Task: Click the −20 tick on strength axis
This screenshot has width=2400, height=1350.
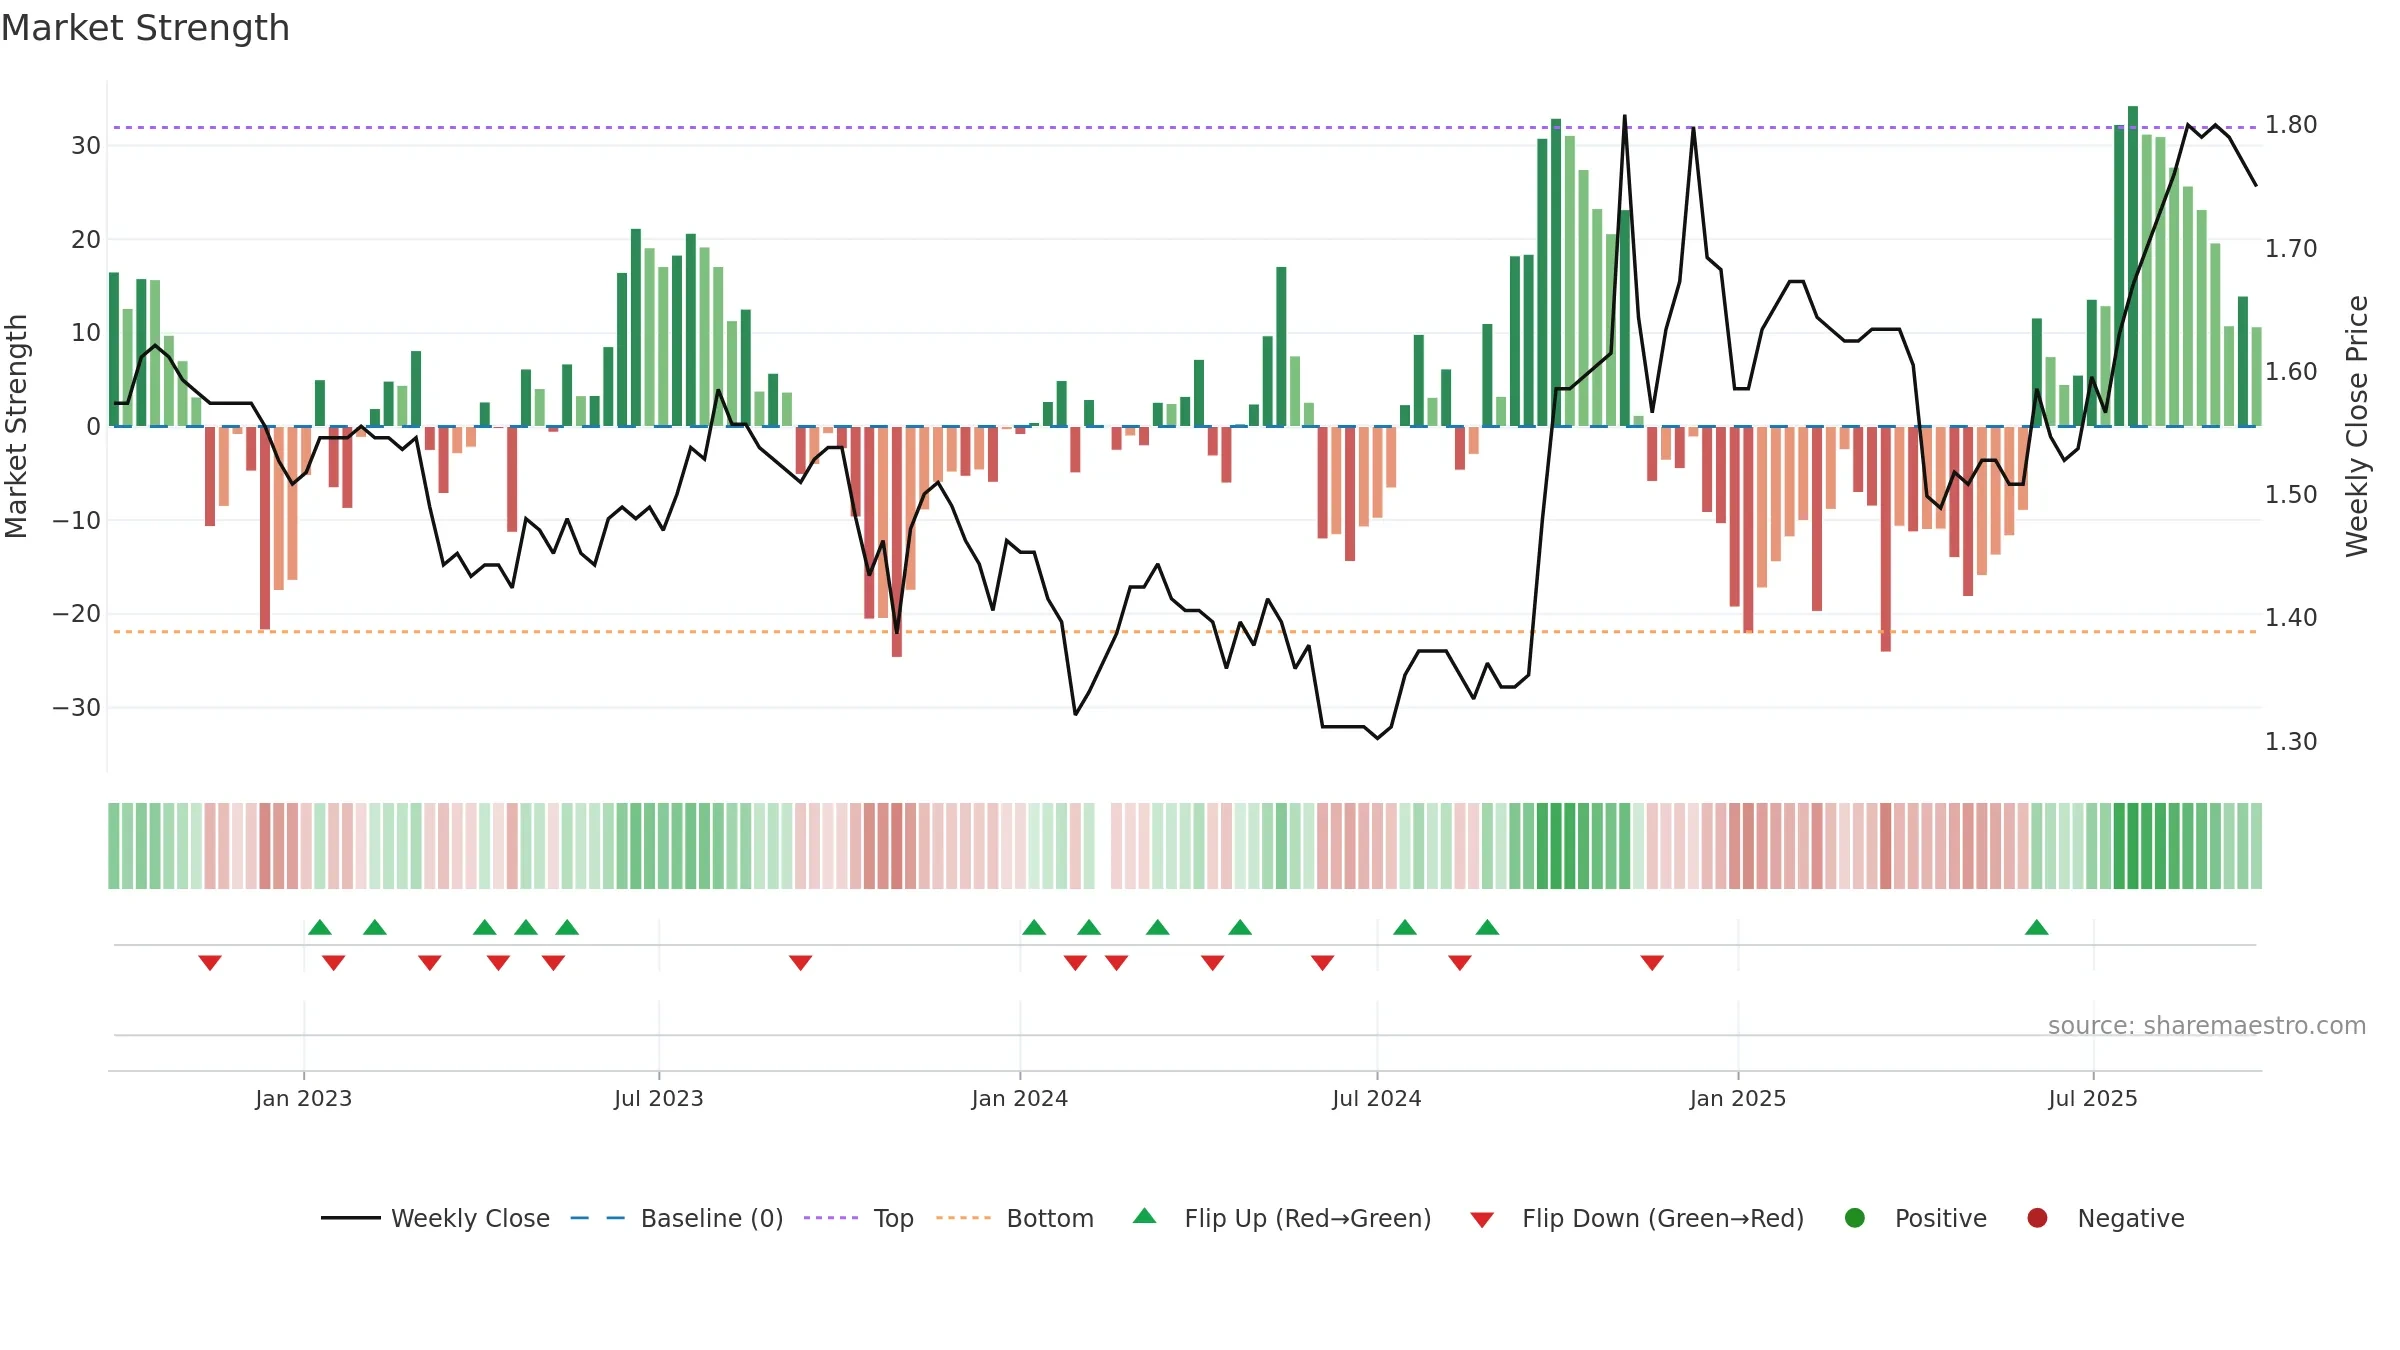Action: [x=77, y=614]
